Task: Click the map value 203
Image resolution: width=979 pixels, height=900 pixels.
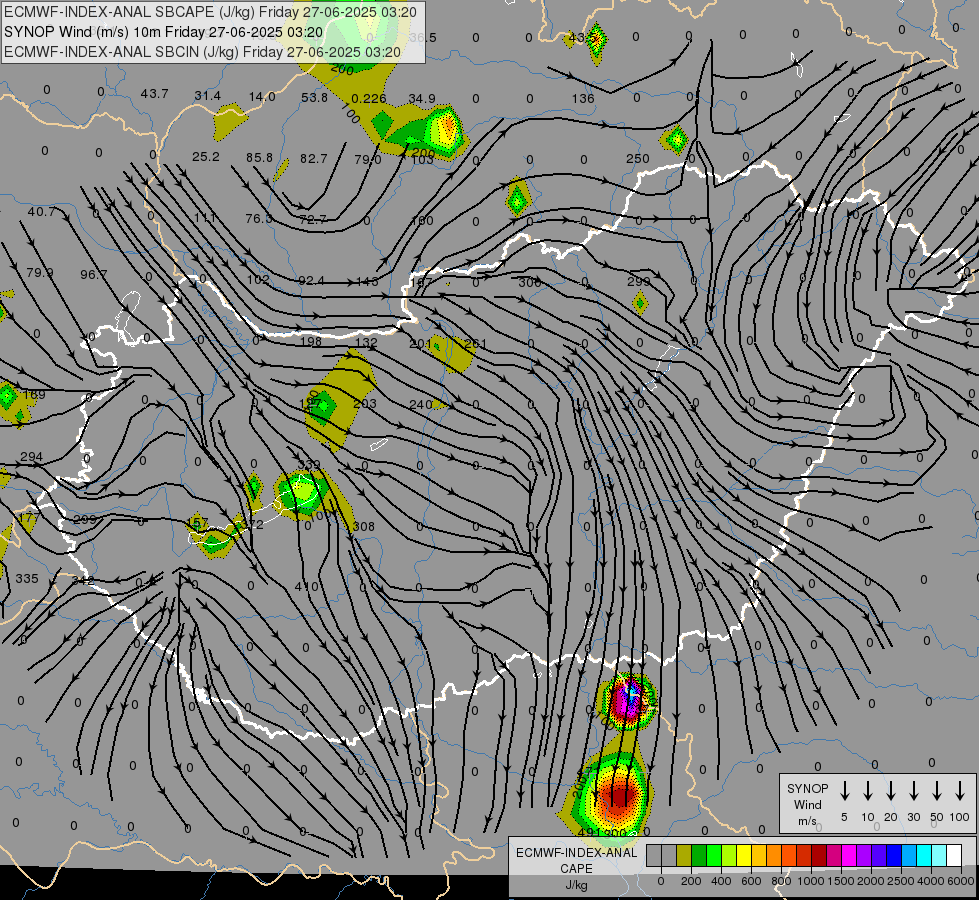Action: 365,403
